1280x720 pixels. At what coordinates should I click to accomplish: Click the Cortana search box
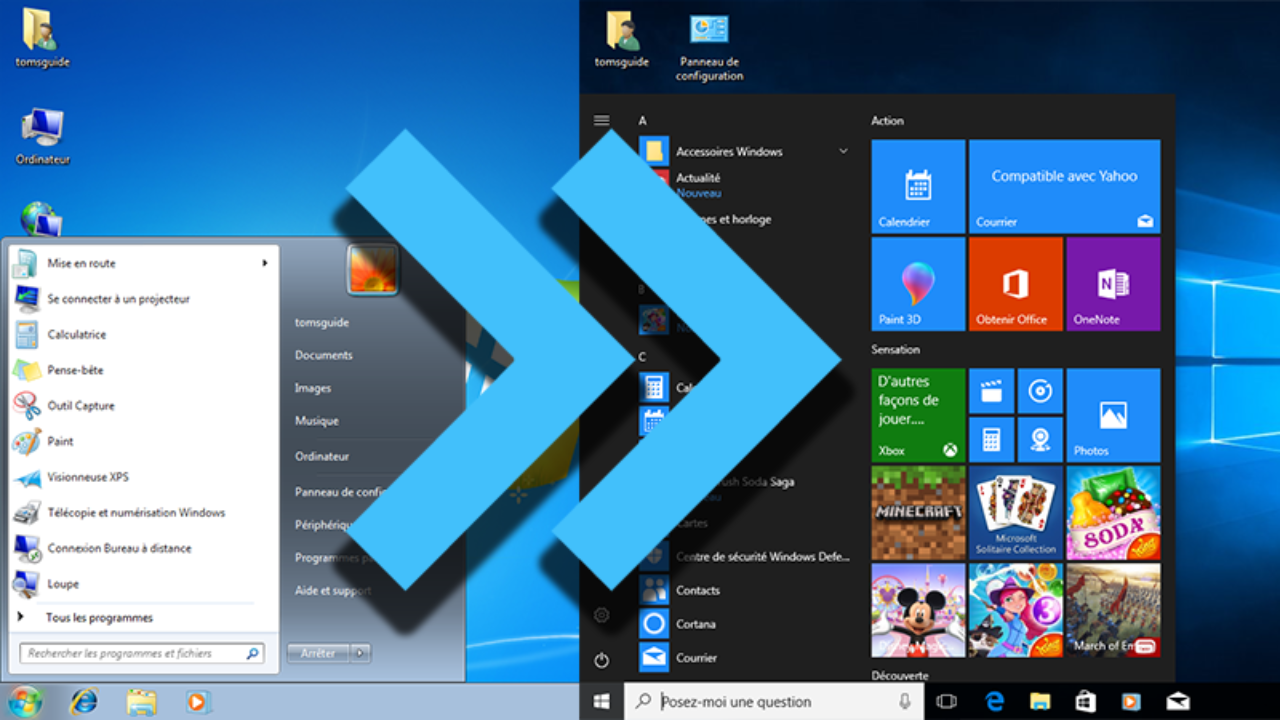[x=774, y=702]
